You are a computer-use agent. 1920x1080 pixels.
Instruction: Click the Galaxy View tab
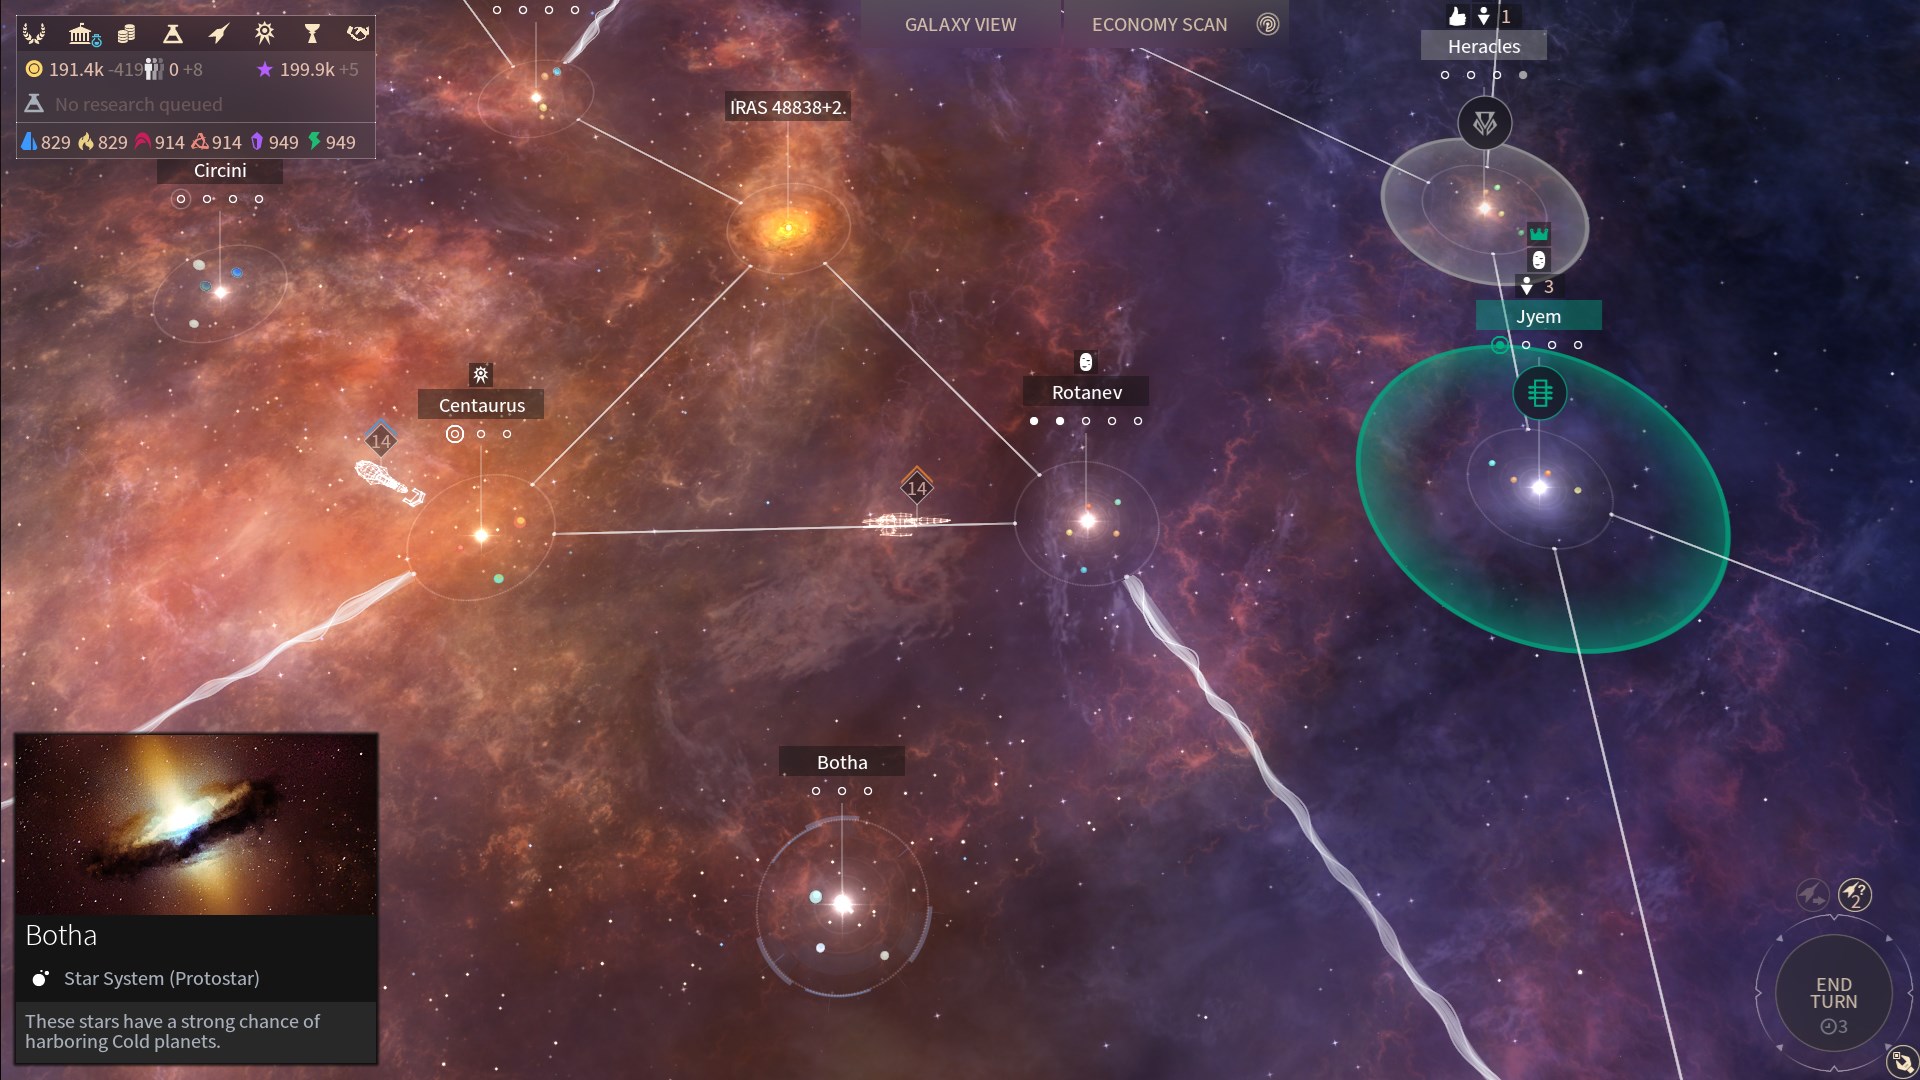coord(960,24)
